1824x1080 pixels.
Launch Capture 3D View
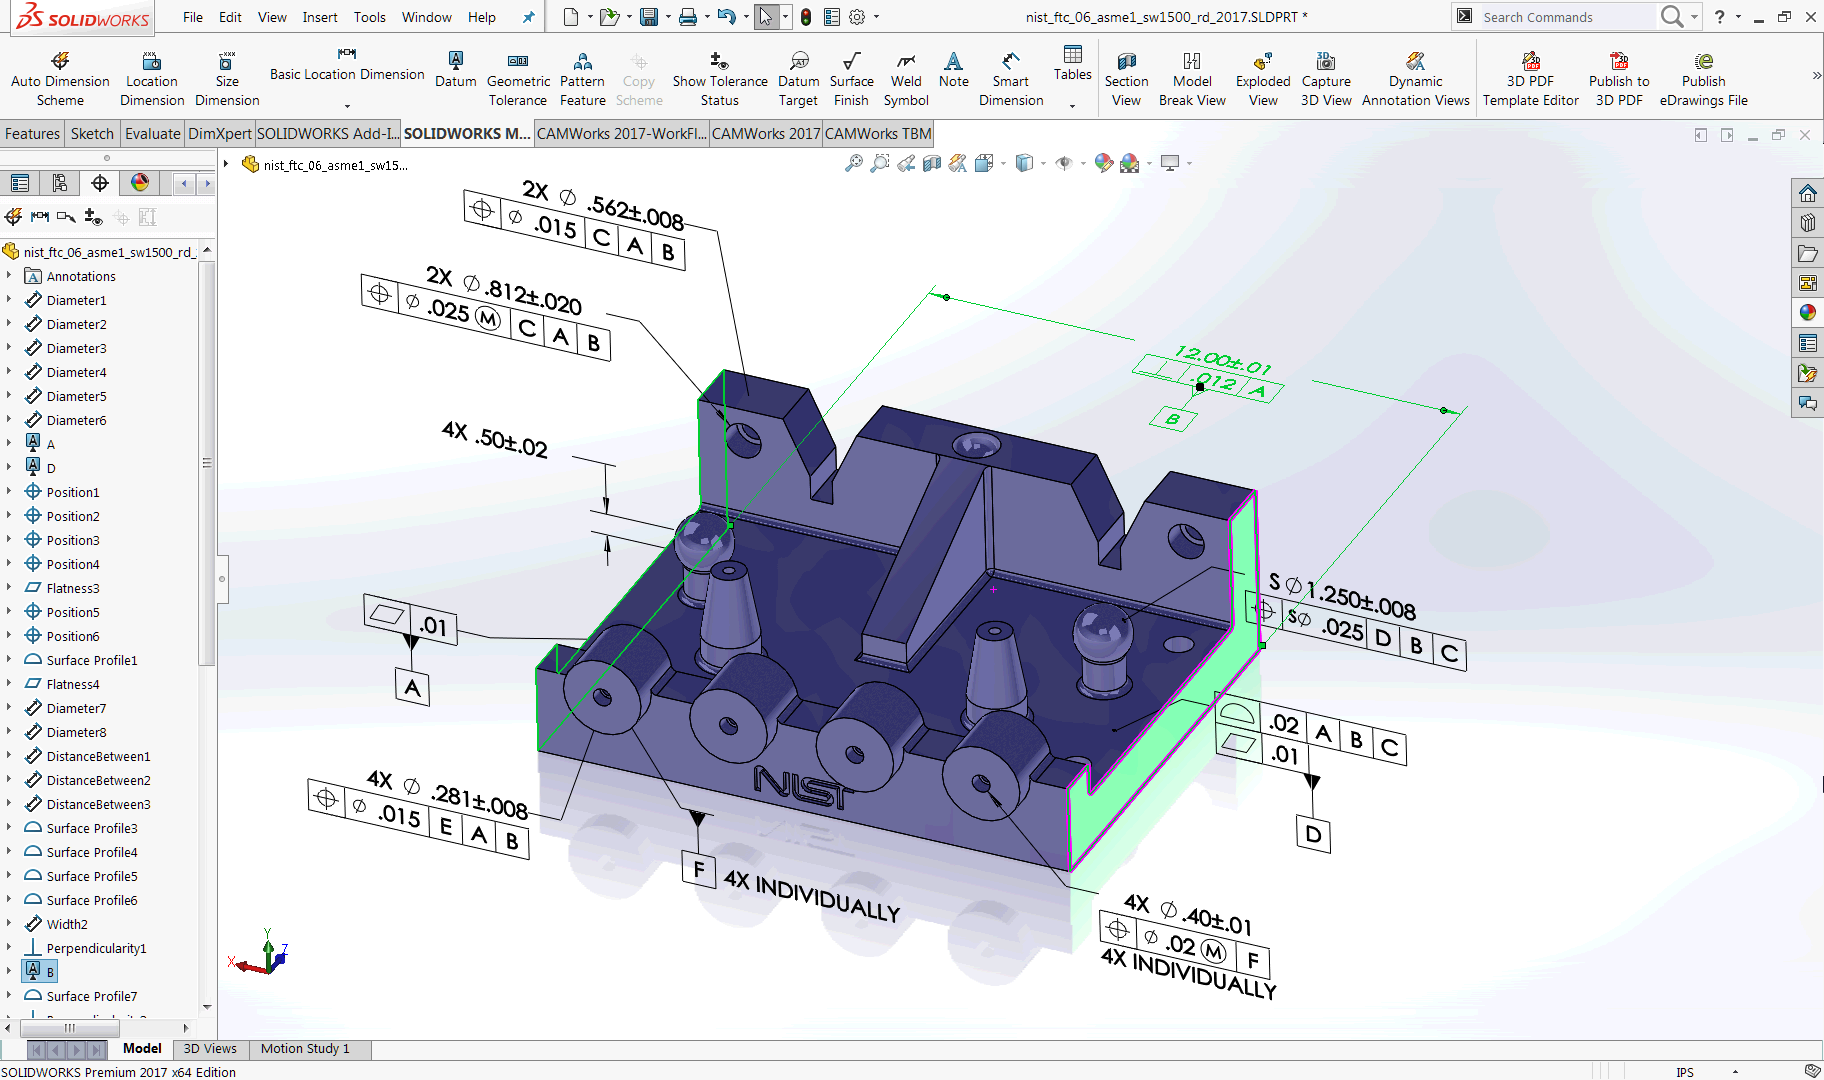pos(1326,75)
